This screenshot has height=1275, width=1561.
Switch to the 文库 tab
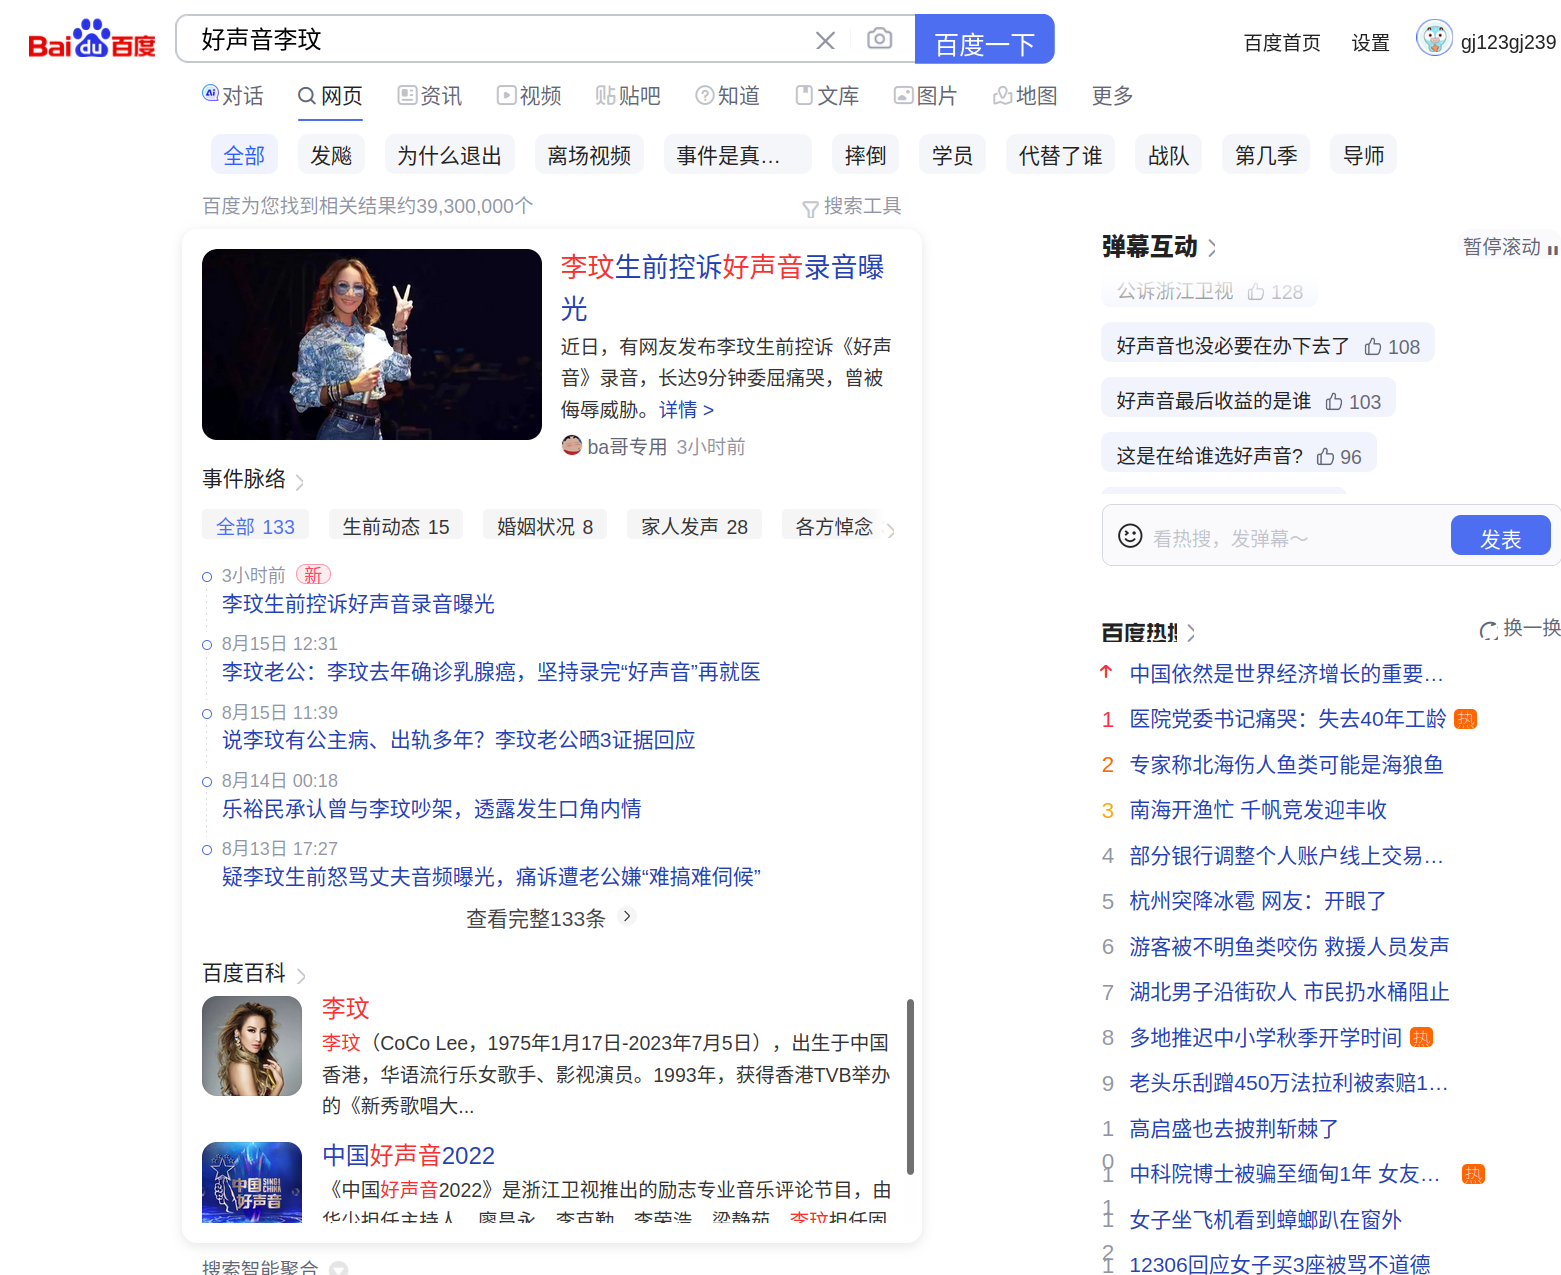[828, 96]
